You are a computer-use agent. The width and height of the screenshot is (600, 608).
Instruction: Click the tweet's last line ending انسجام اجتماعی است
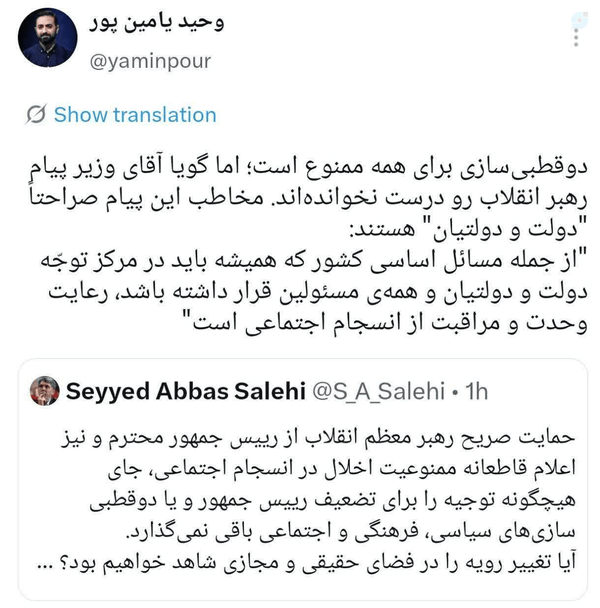pyautogui.click(x=390, y=323)
